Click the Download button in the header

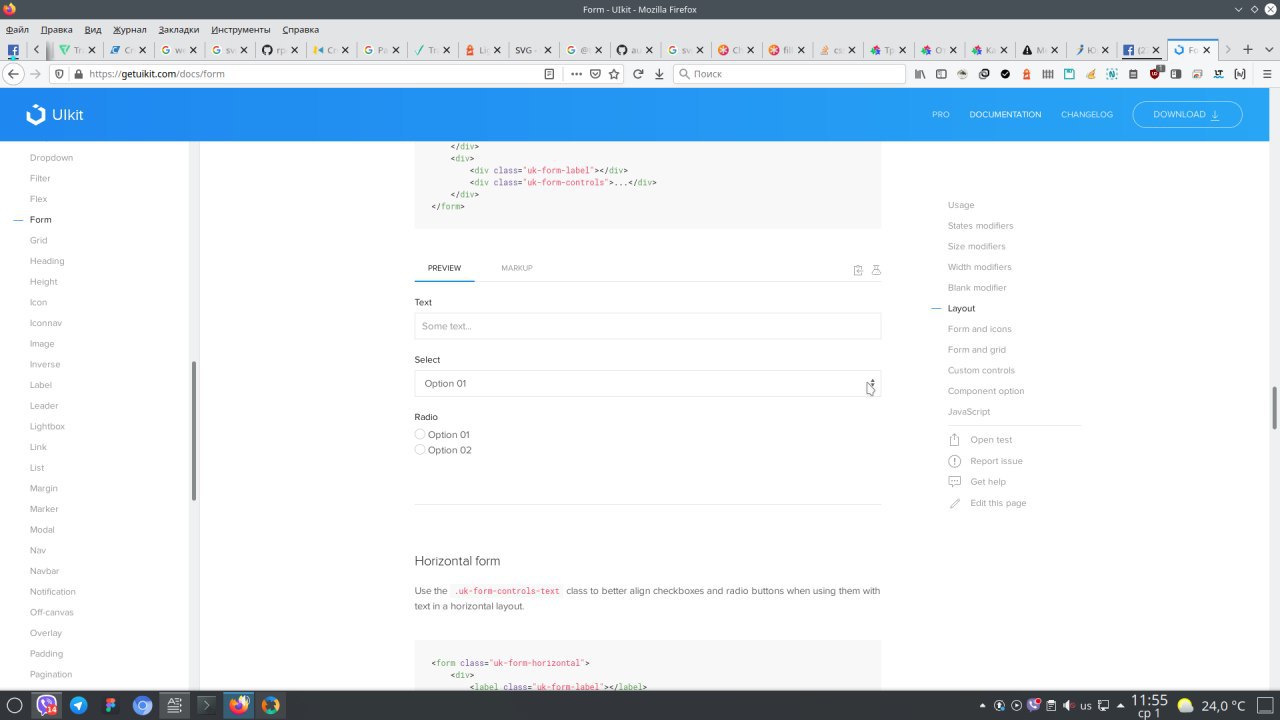1187,115
